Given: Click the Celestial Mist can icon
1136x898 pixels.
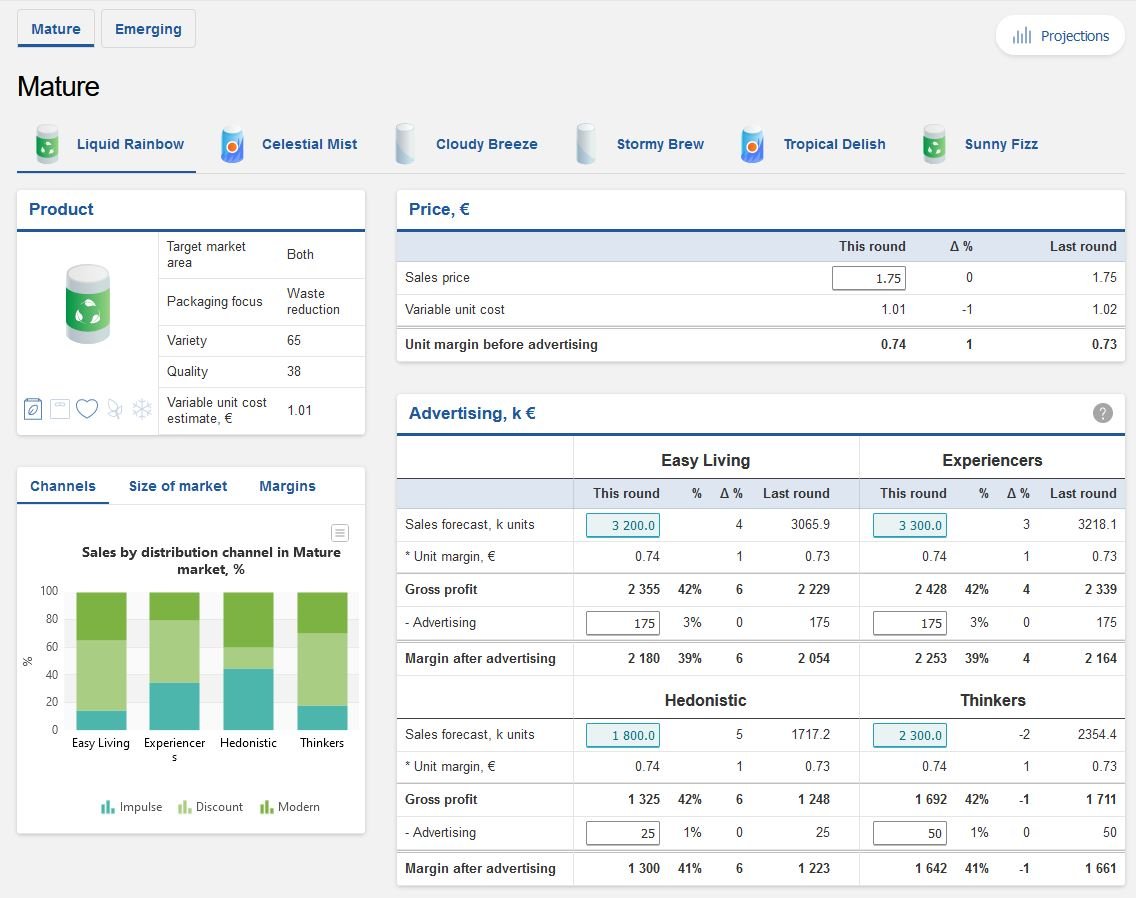Looking at the screenshot, I should click(232, 144).
